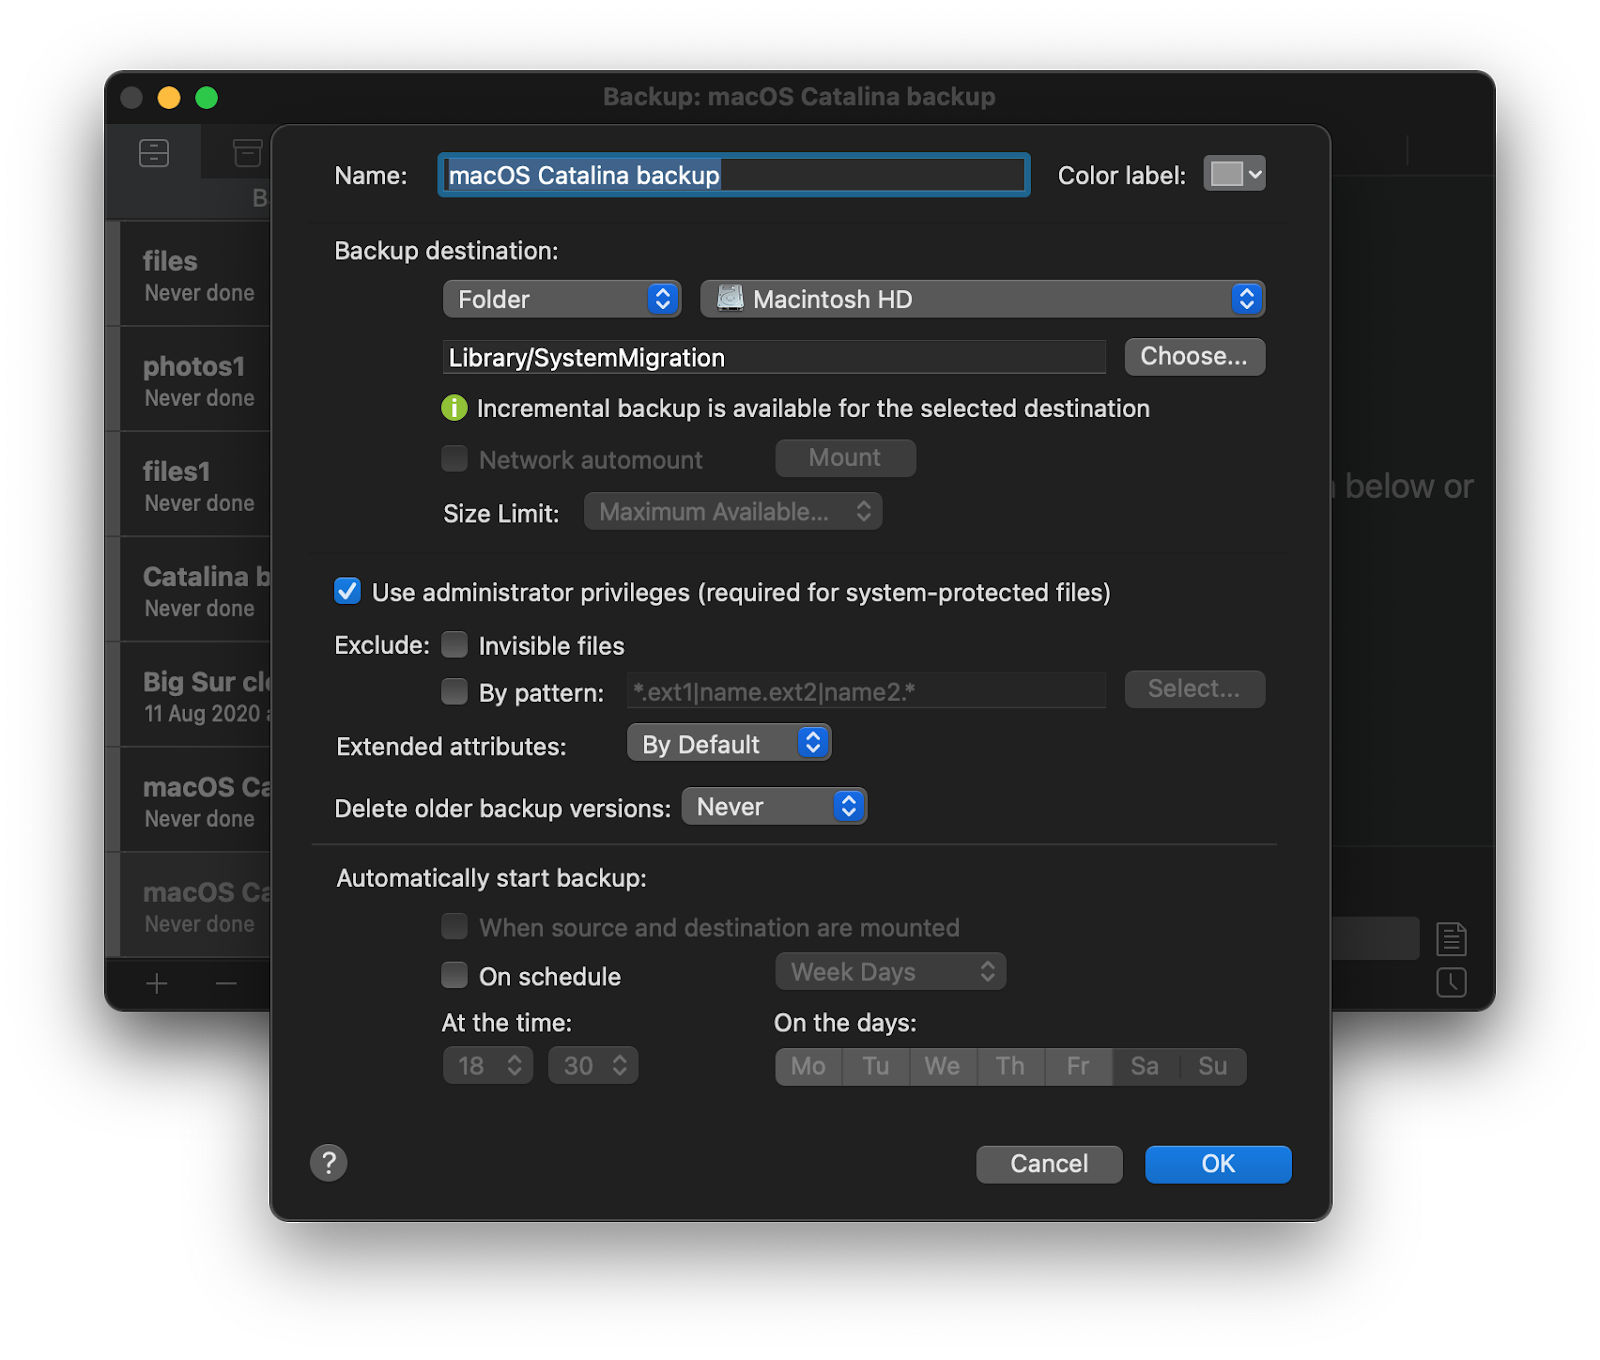Open the Delete older backup versions dropdown

(x=775, y=806)
